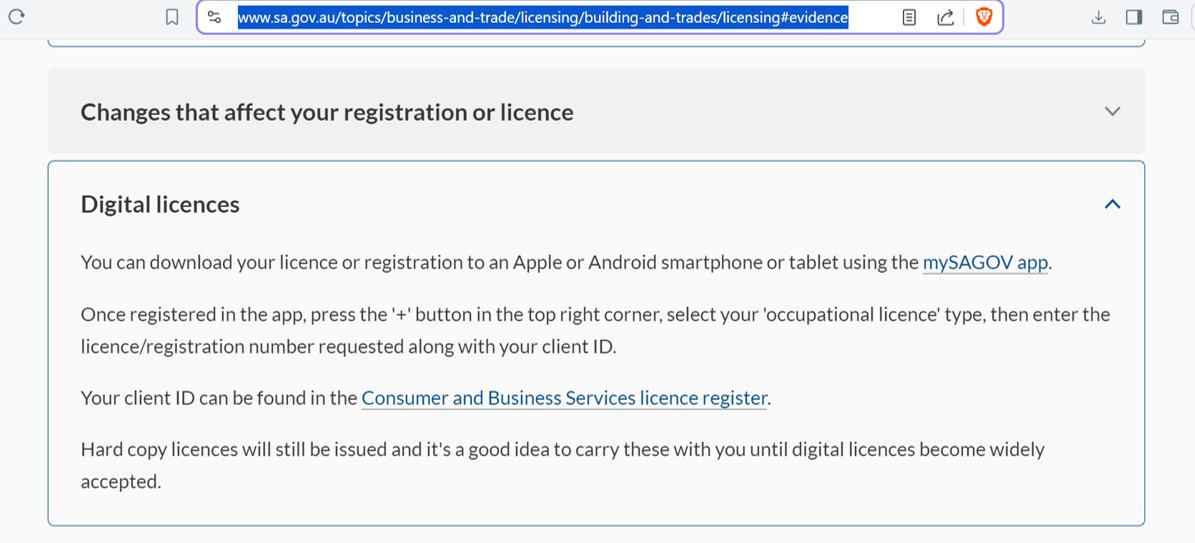Image resolution: width=1195 pixels, height=543 pixels.
Task: Open Brave Wallet icon in toolbar
Action: point(1171,17)
